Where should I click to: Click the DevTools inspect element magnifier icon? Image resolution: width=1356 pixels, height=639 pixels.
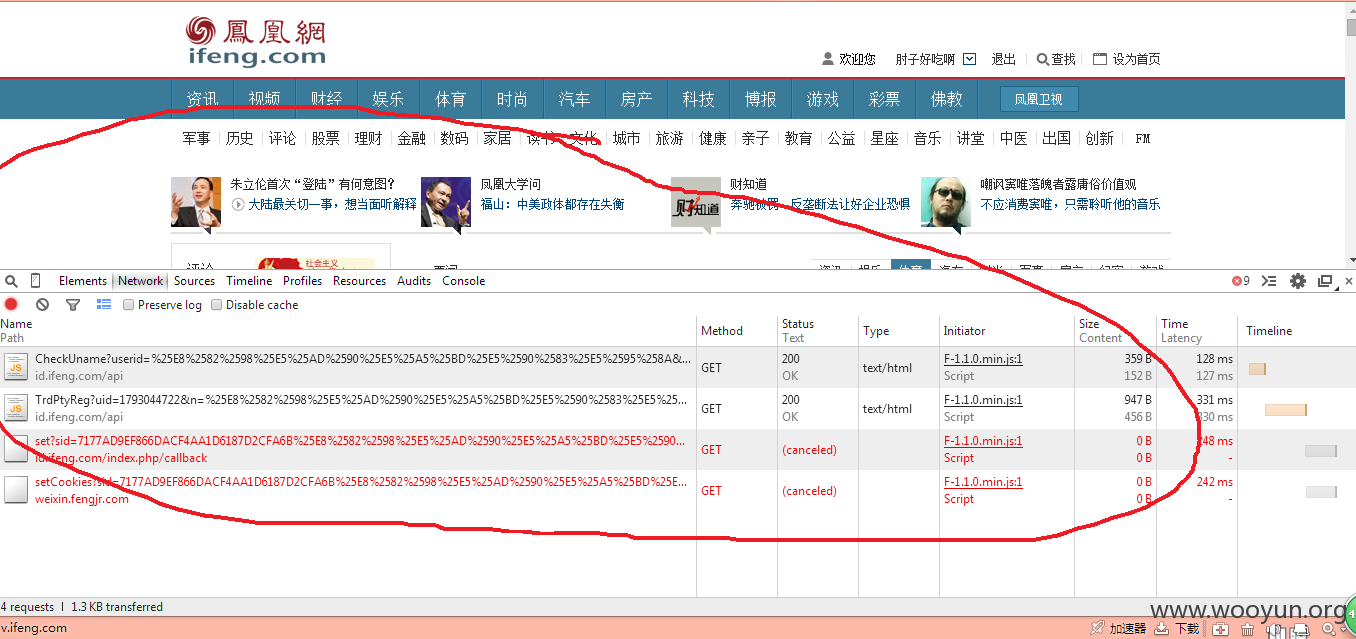click(11, 281)
